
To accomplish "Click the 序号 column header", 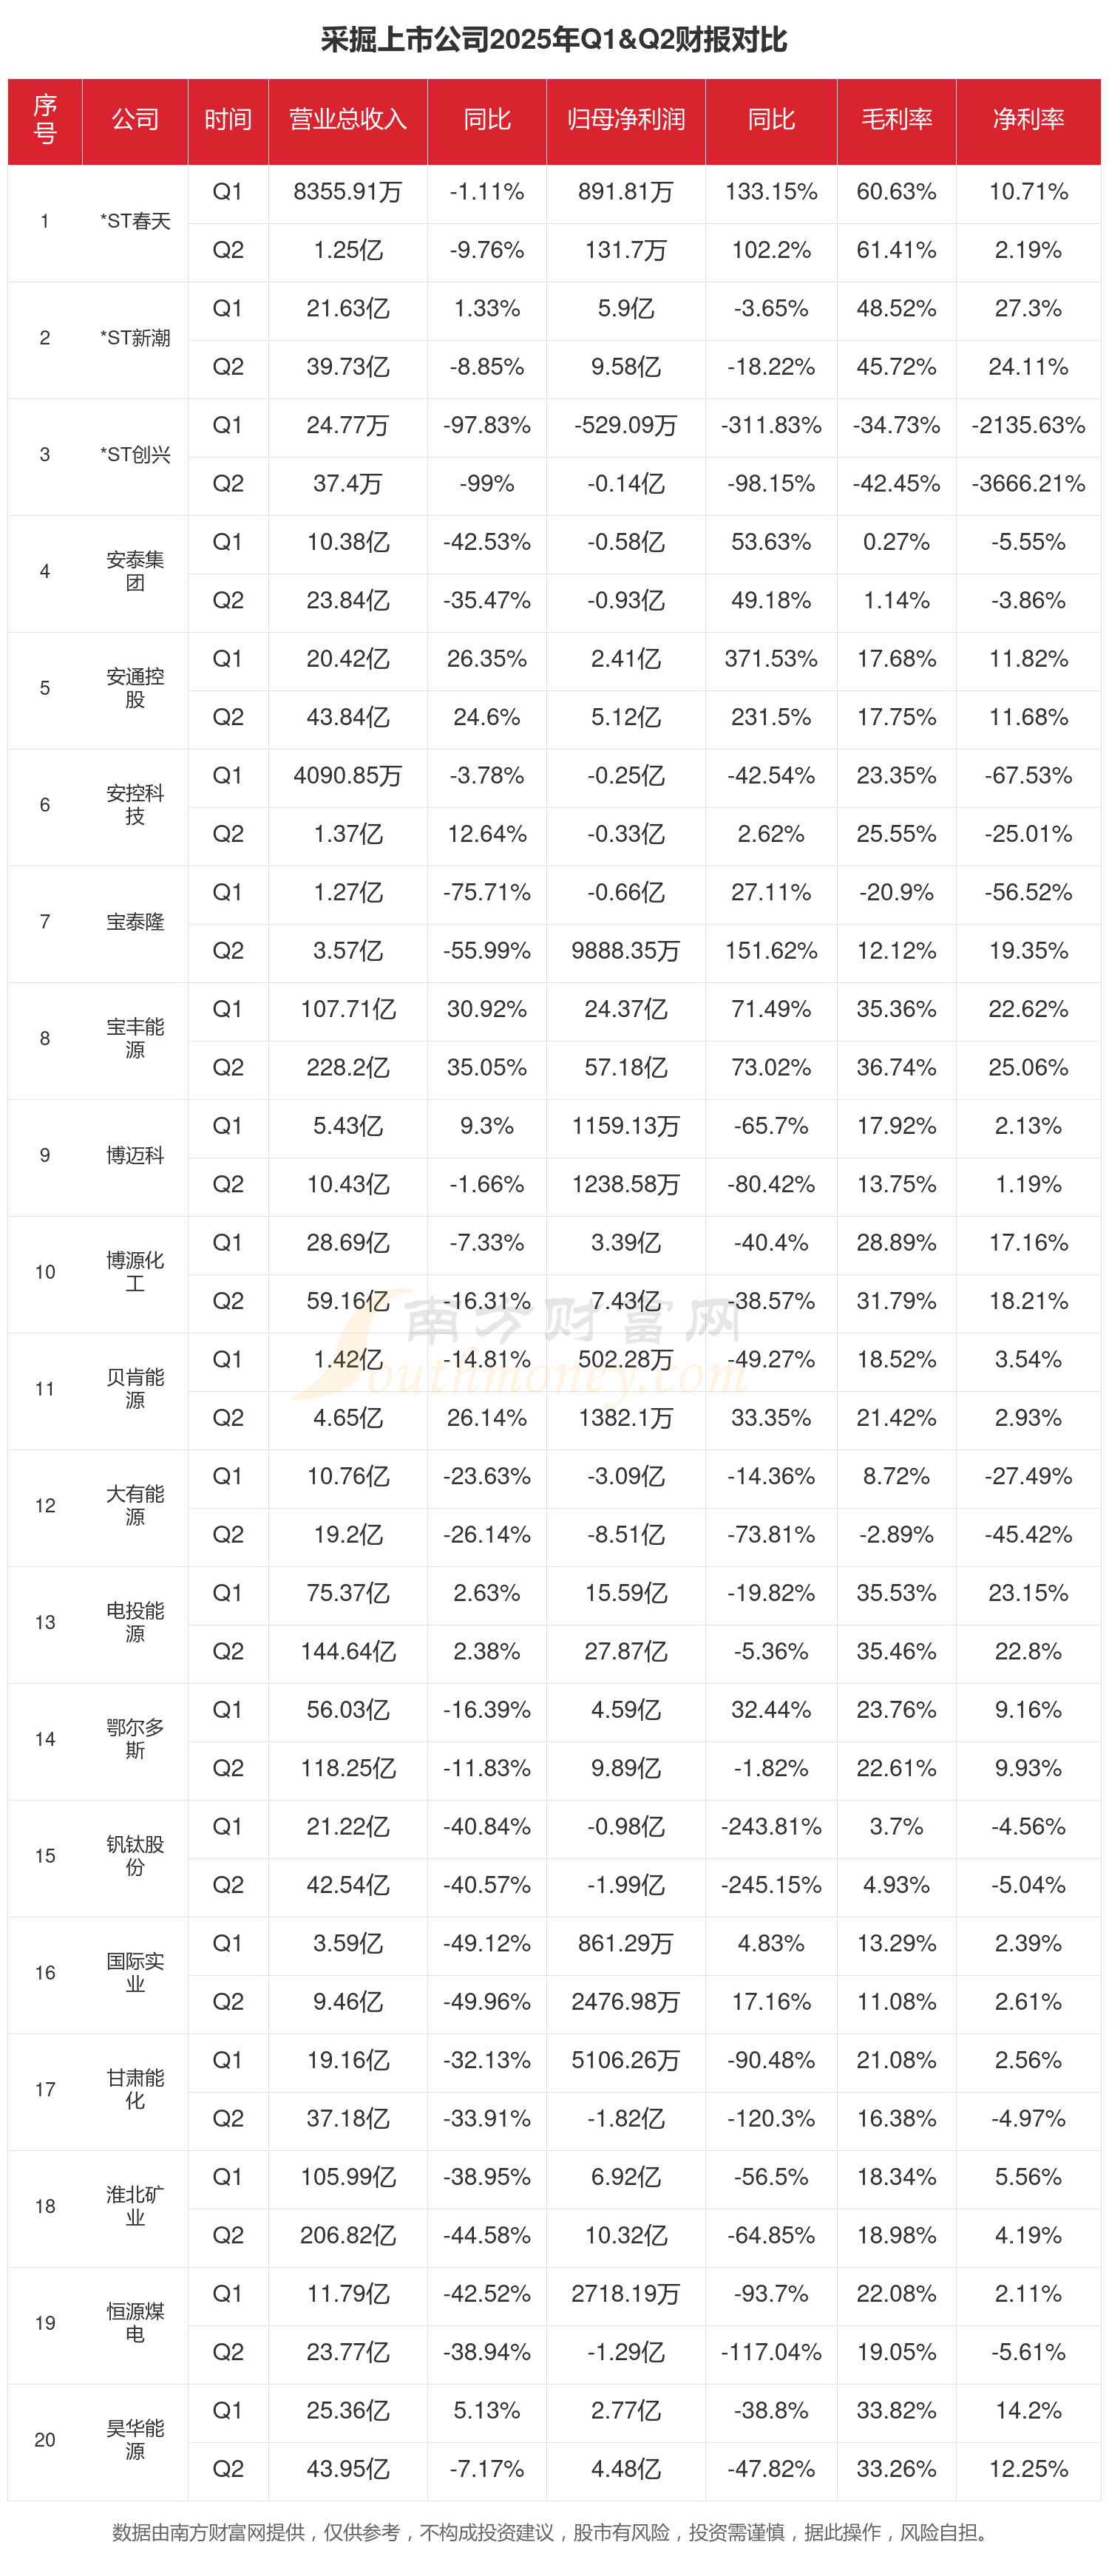I will click(45, 120).
